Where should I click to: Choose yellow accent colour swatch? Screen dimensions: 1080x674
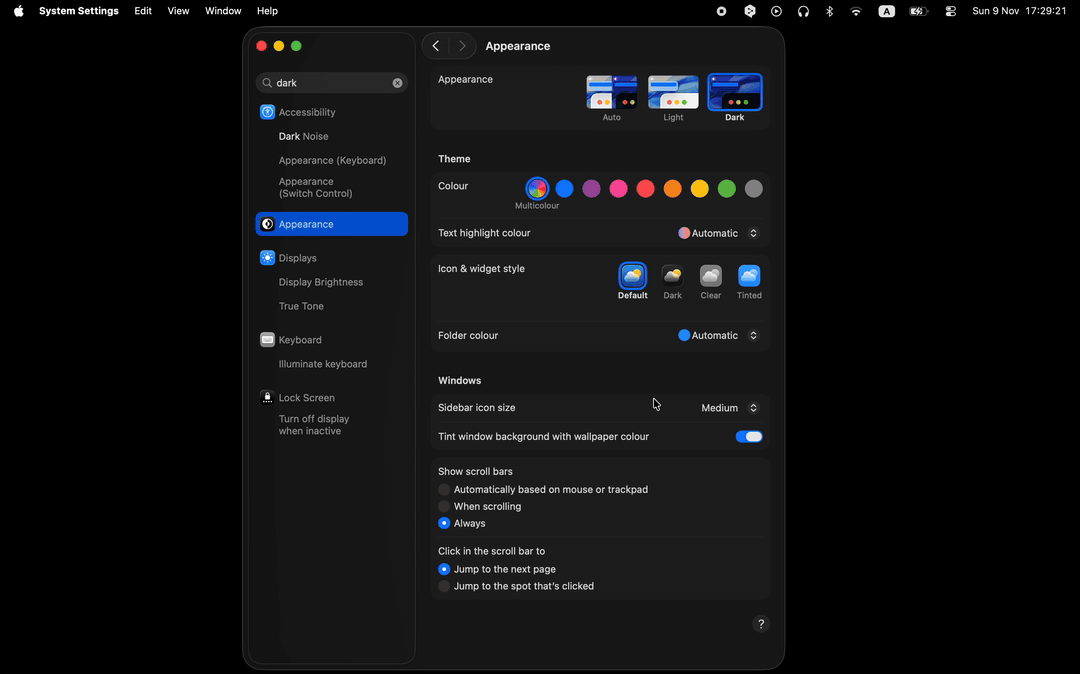click(700, 189)
